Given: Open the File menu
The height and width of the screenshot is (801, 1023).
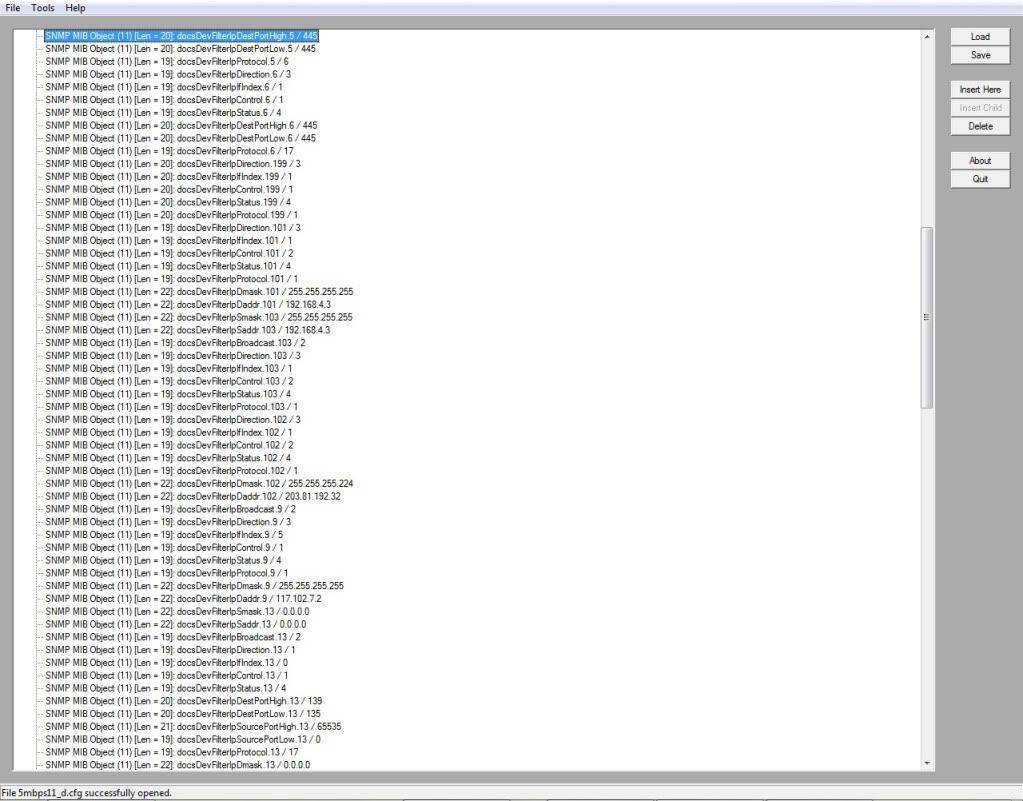Looking at the screenshot, I should tap(12, 8).
